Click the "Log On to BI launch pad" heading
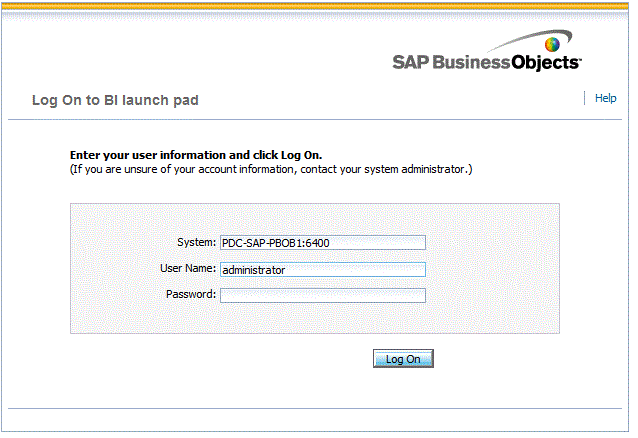 [115, 100]
